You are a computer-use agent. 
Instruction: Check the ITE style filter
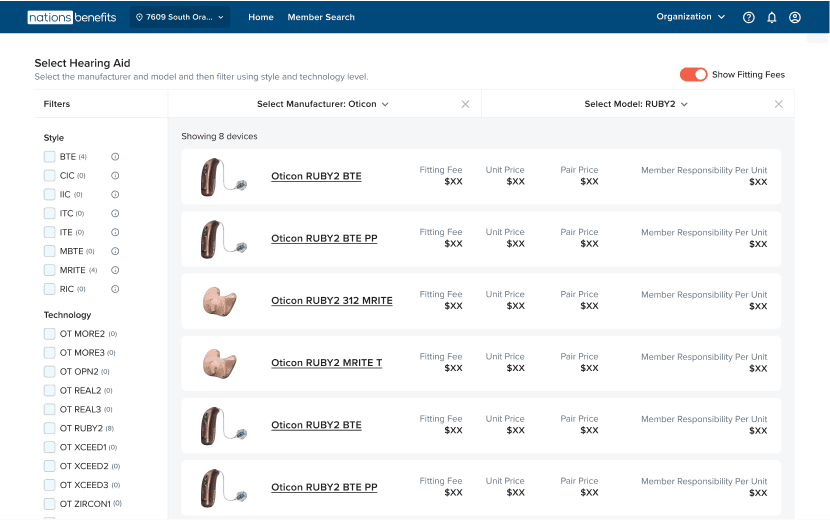tap(50, 232)
